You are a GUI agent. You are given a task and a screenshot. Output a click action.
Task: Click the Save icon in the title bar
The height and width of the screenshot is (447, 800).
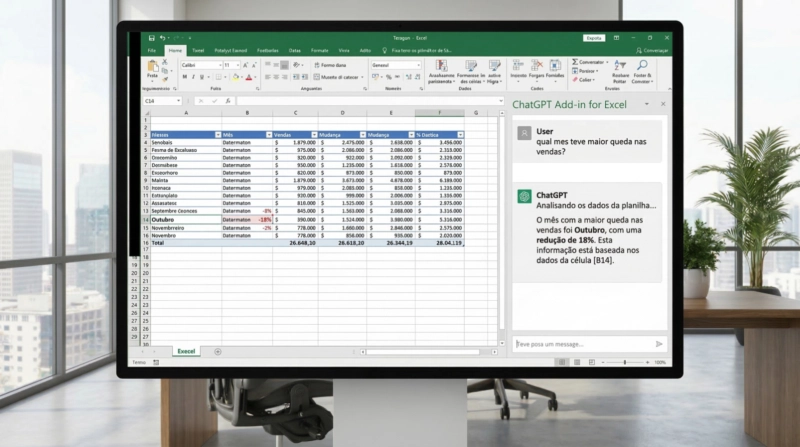[152, 38]
